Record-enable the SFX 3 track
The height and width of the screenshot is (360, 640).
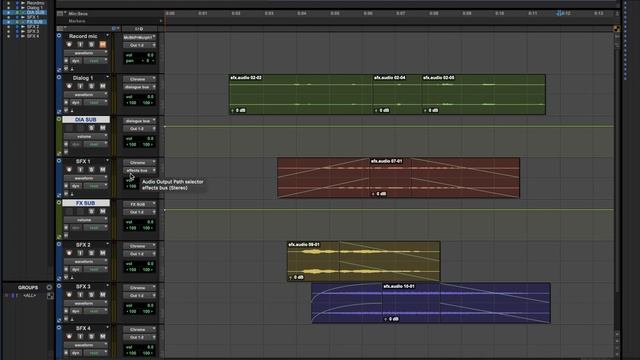pos(69,295)
